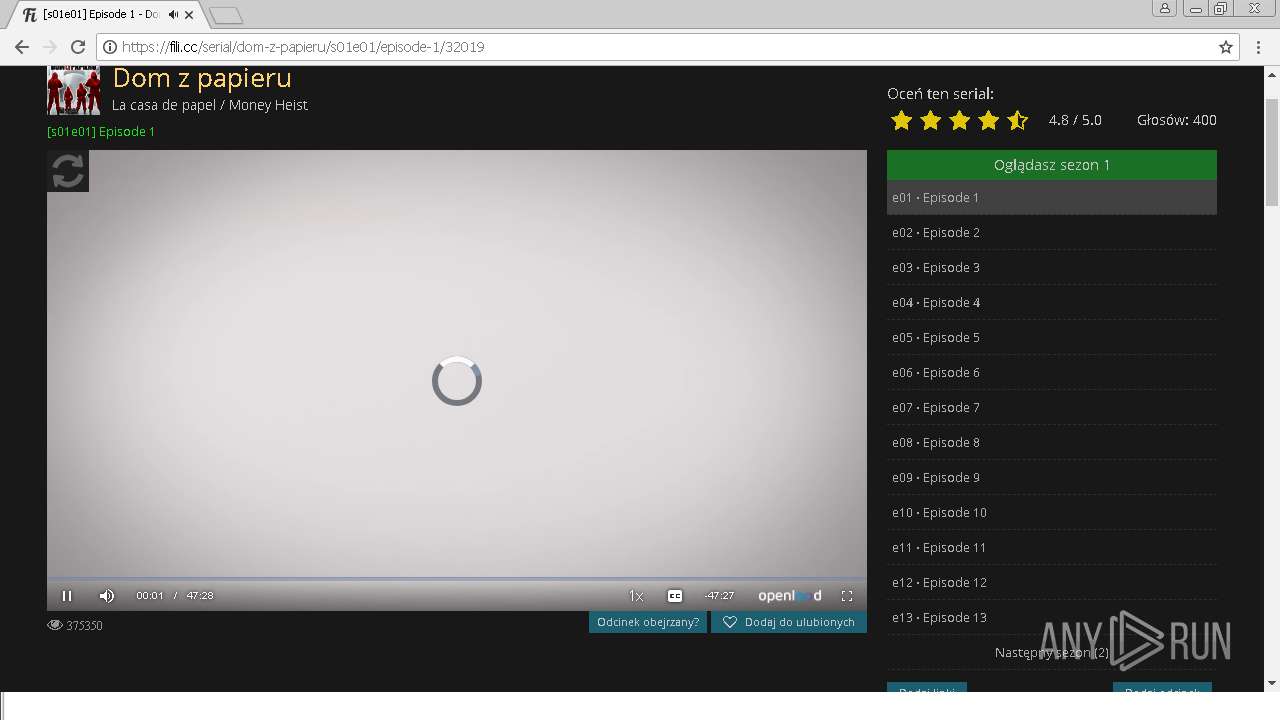Click the [s01e01] Episode 1 breadcrumb

101,132
